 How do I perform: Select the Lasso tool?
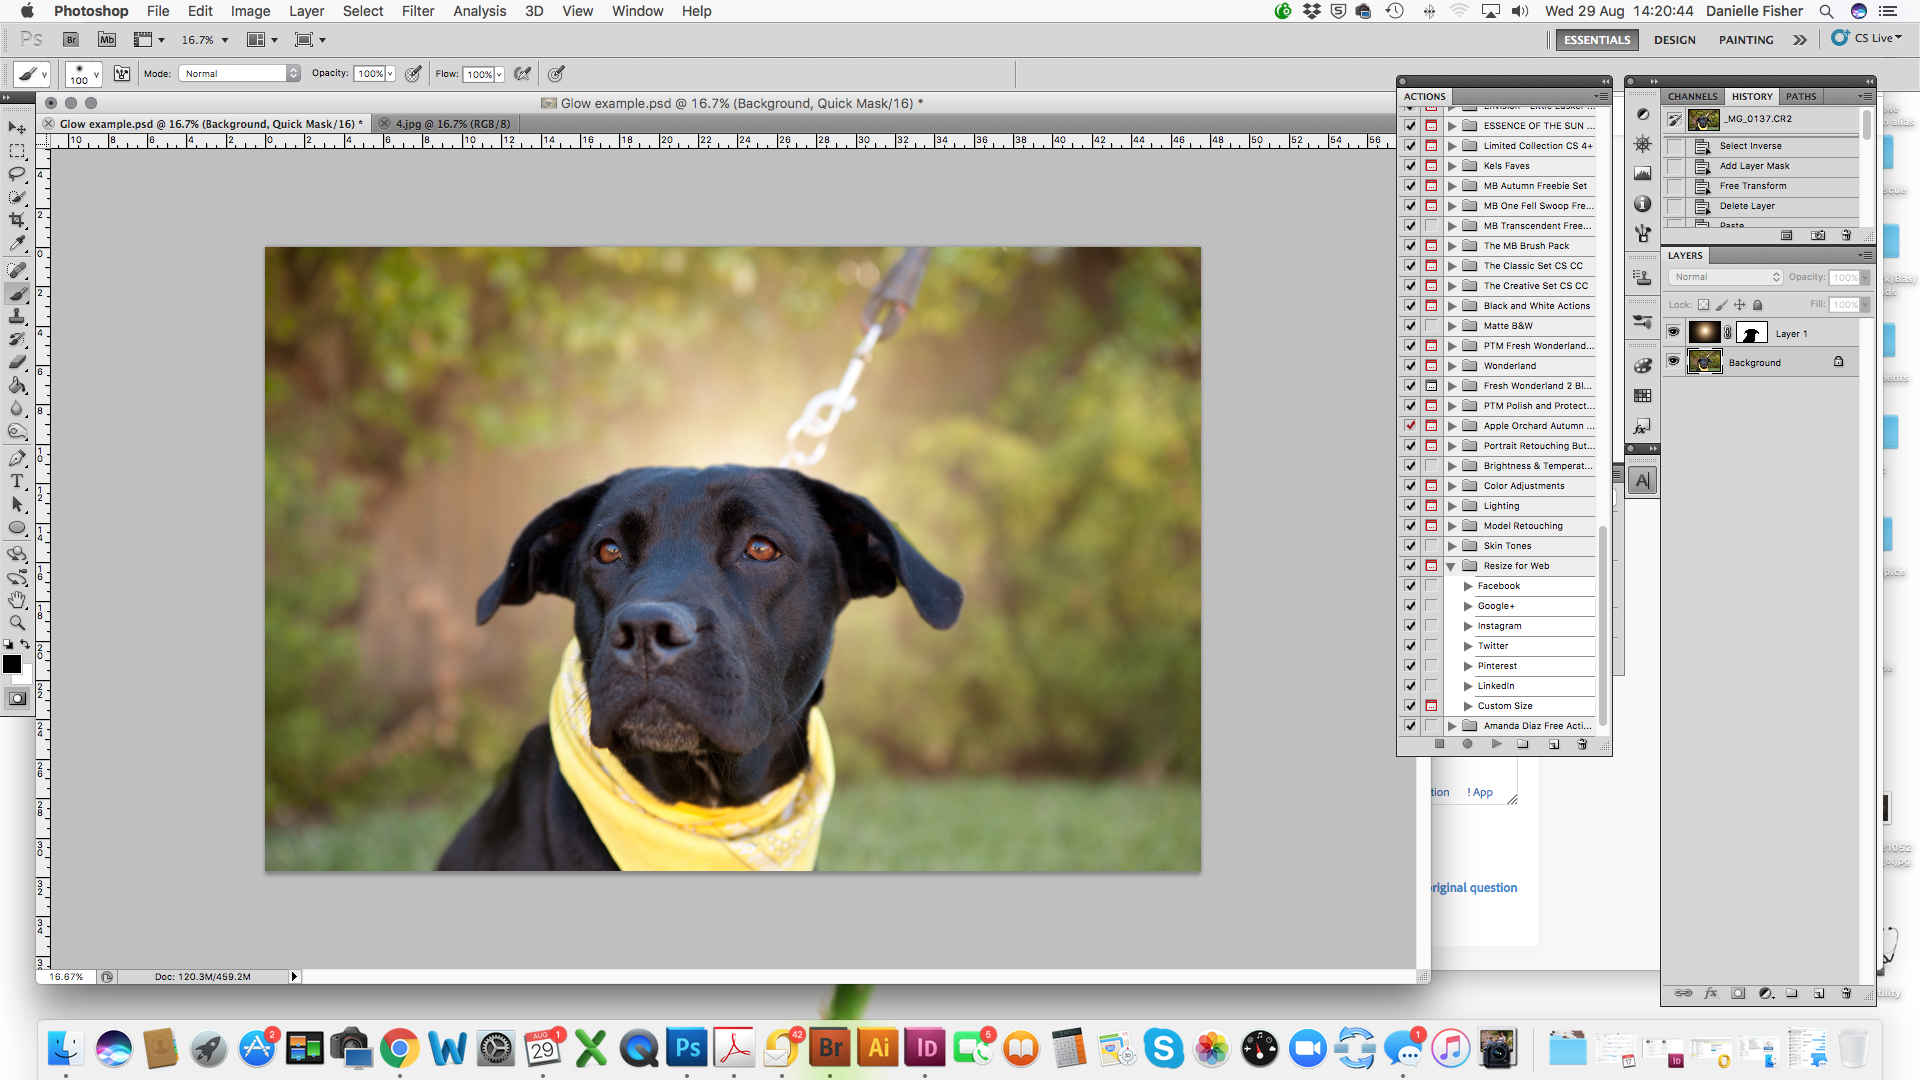pos(17,174)
